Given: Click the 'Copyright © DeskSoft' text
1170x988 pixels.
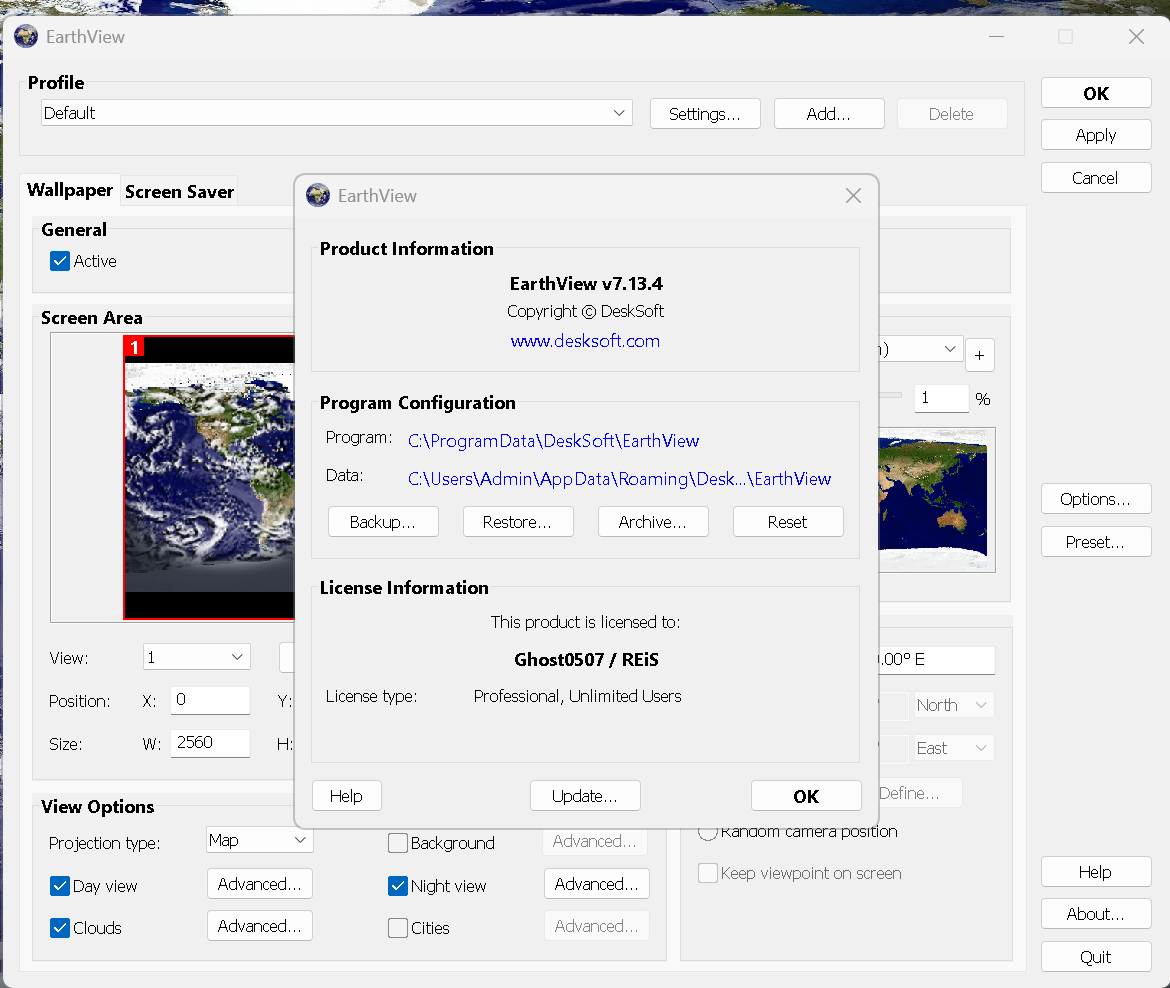Looking at the screenshot, I should (585, 311).
